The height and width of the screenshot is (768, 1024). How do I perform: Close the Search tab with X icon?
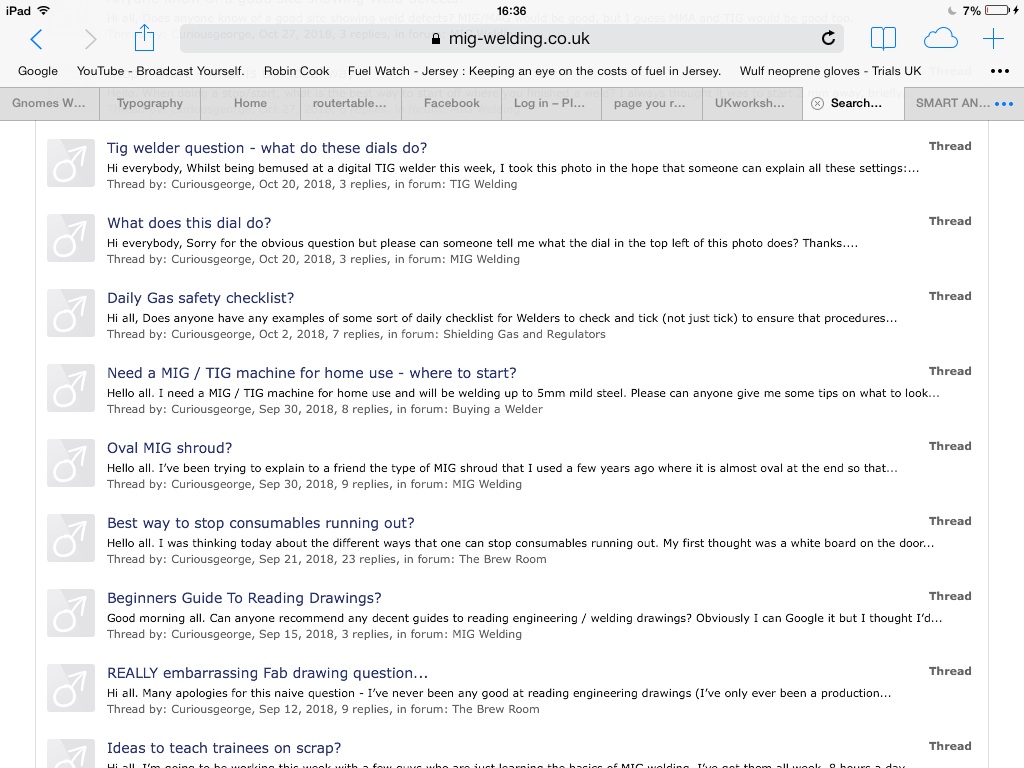point(817,103)
